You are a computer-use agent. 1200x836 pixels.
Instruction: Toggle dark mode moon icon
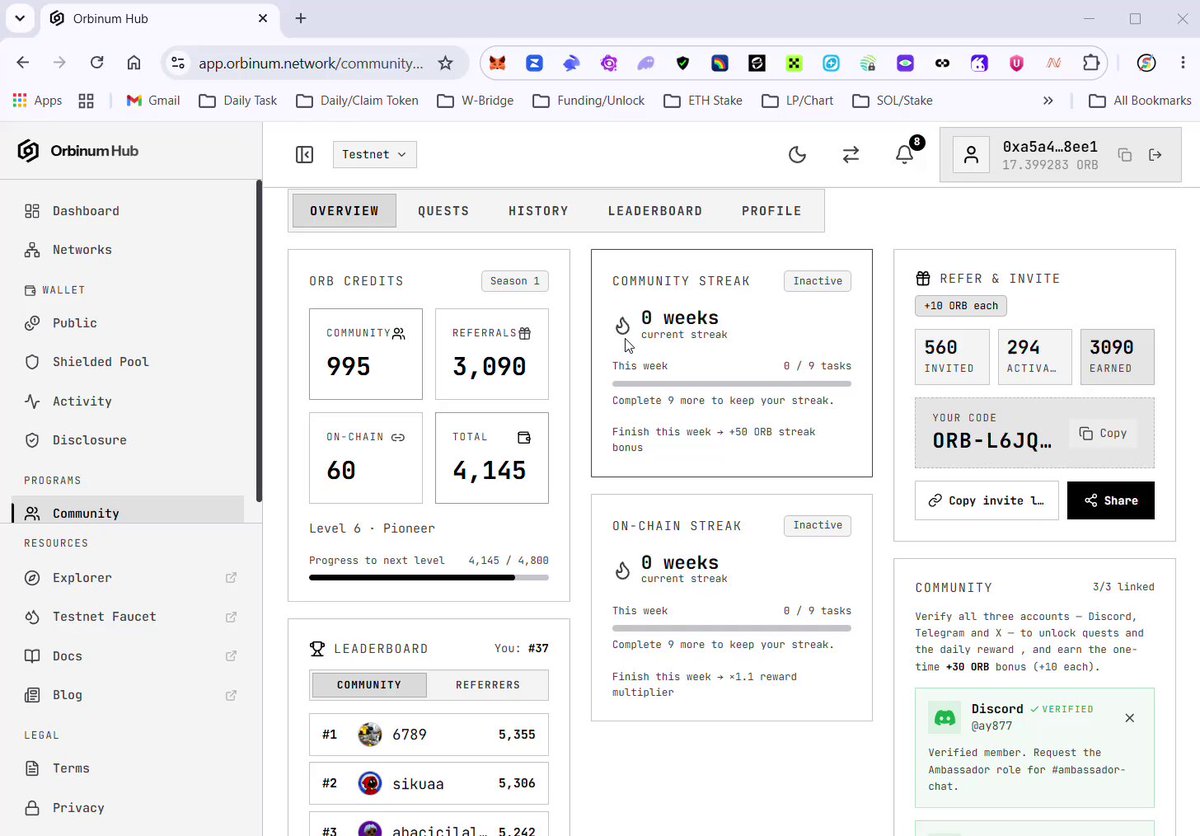(797, 155)
